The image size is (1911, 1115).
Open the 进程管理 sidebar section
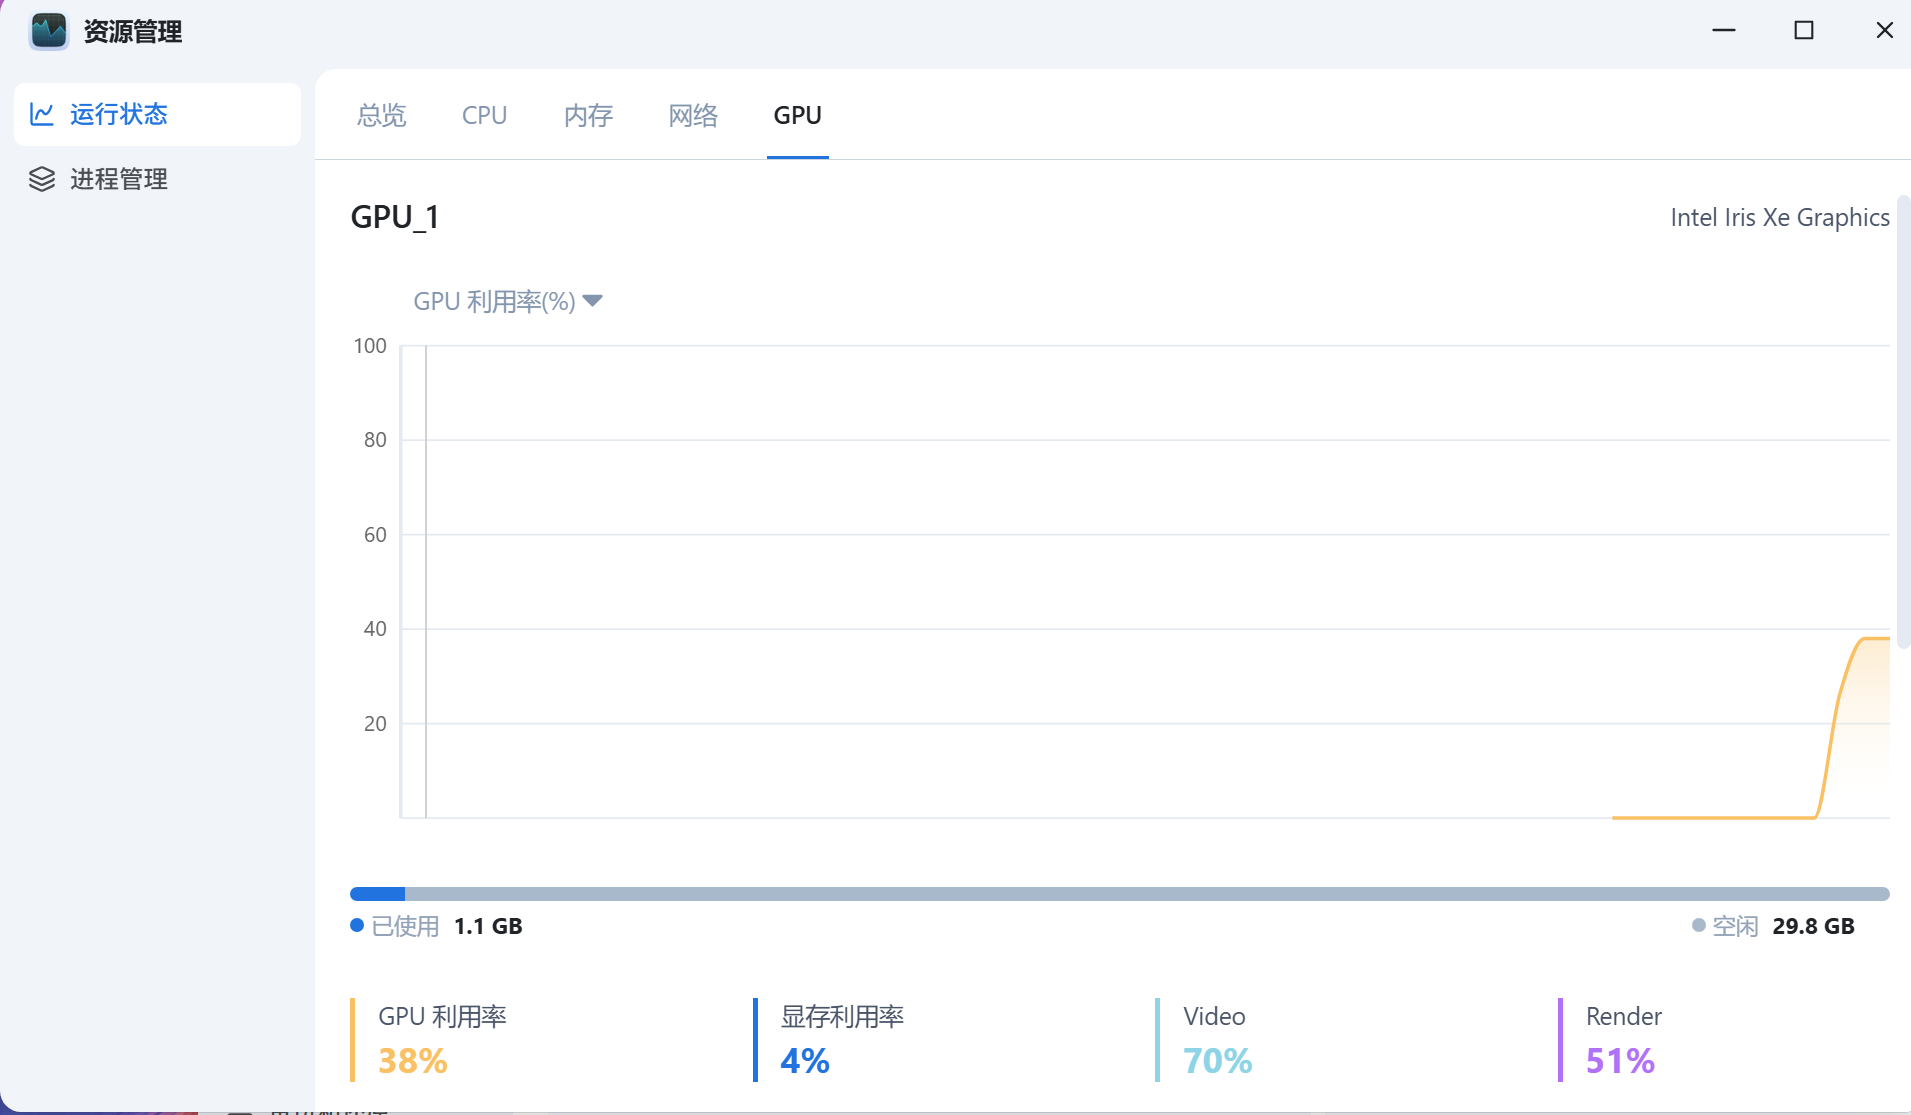118,179
